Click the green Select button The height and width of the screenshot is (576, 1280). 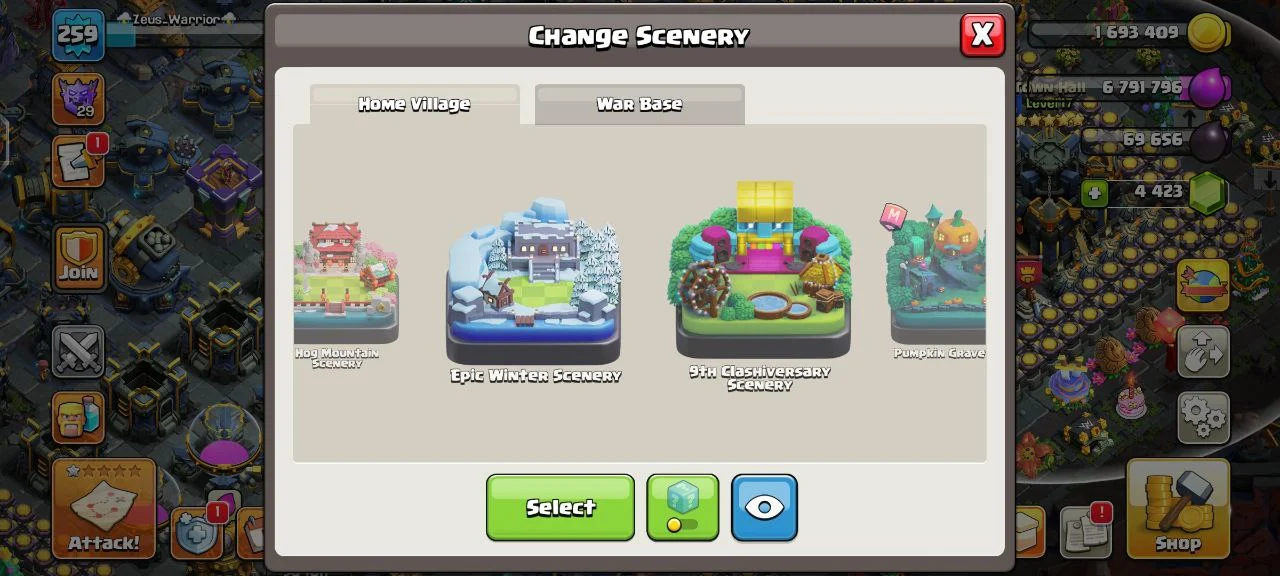560,507
